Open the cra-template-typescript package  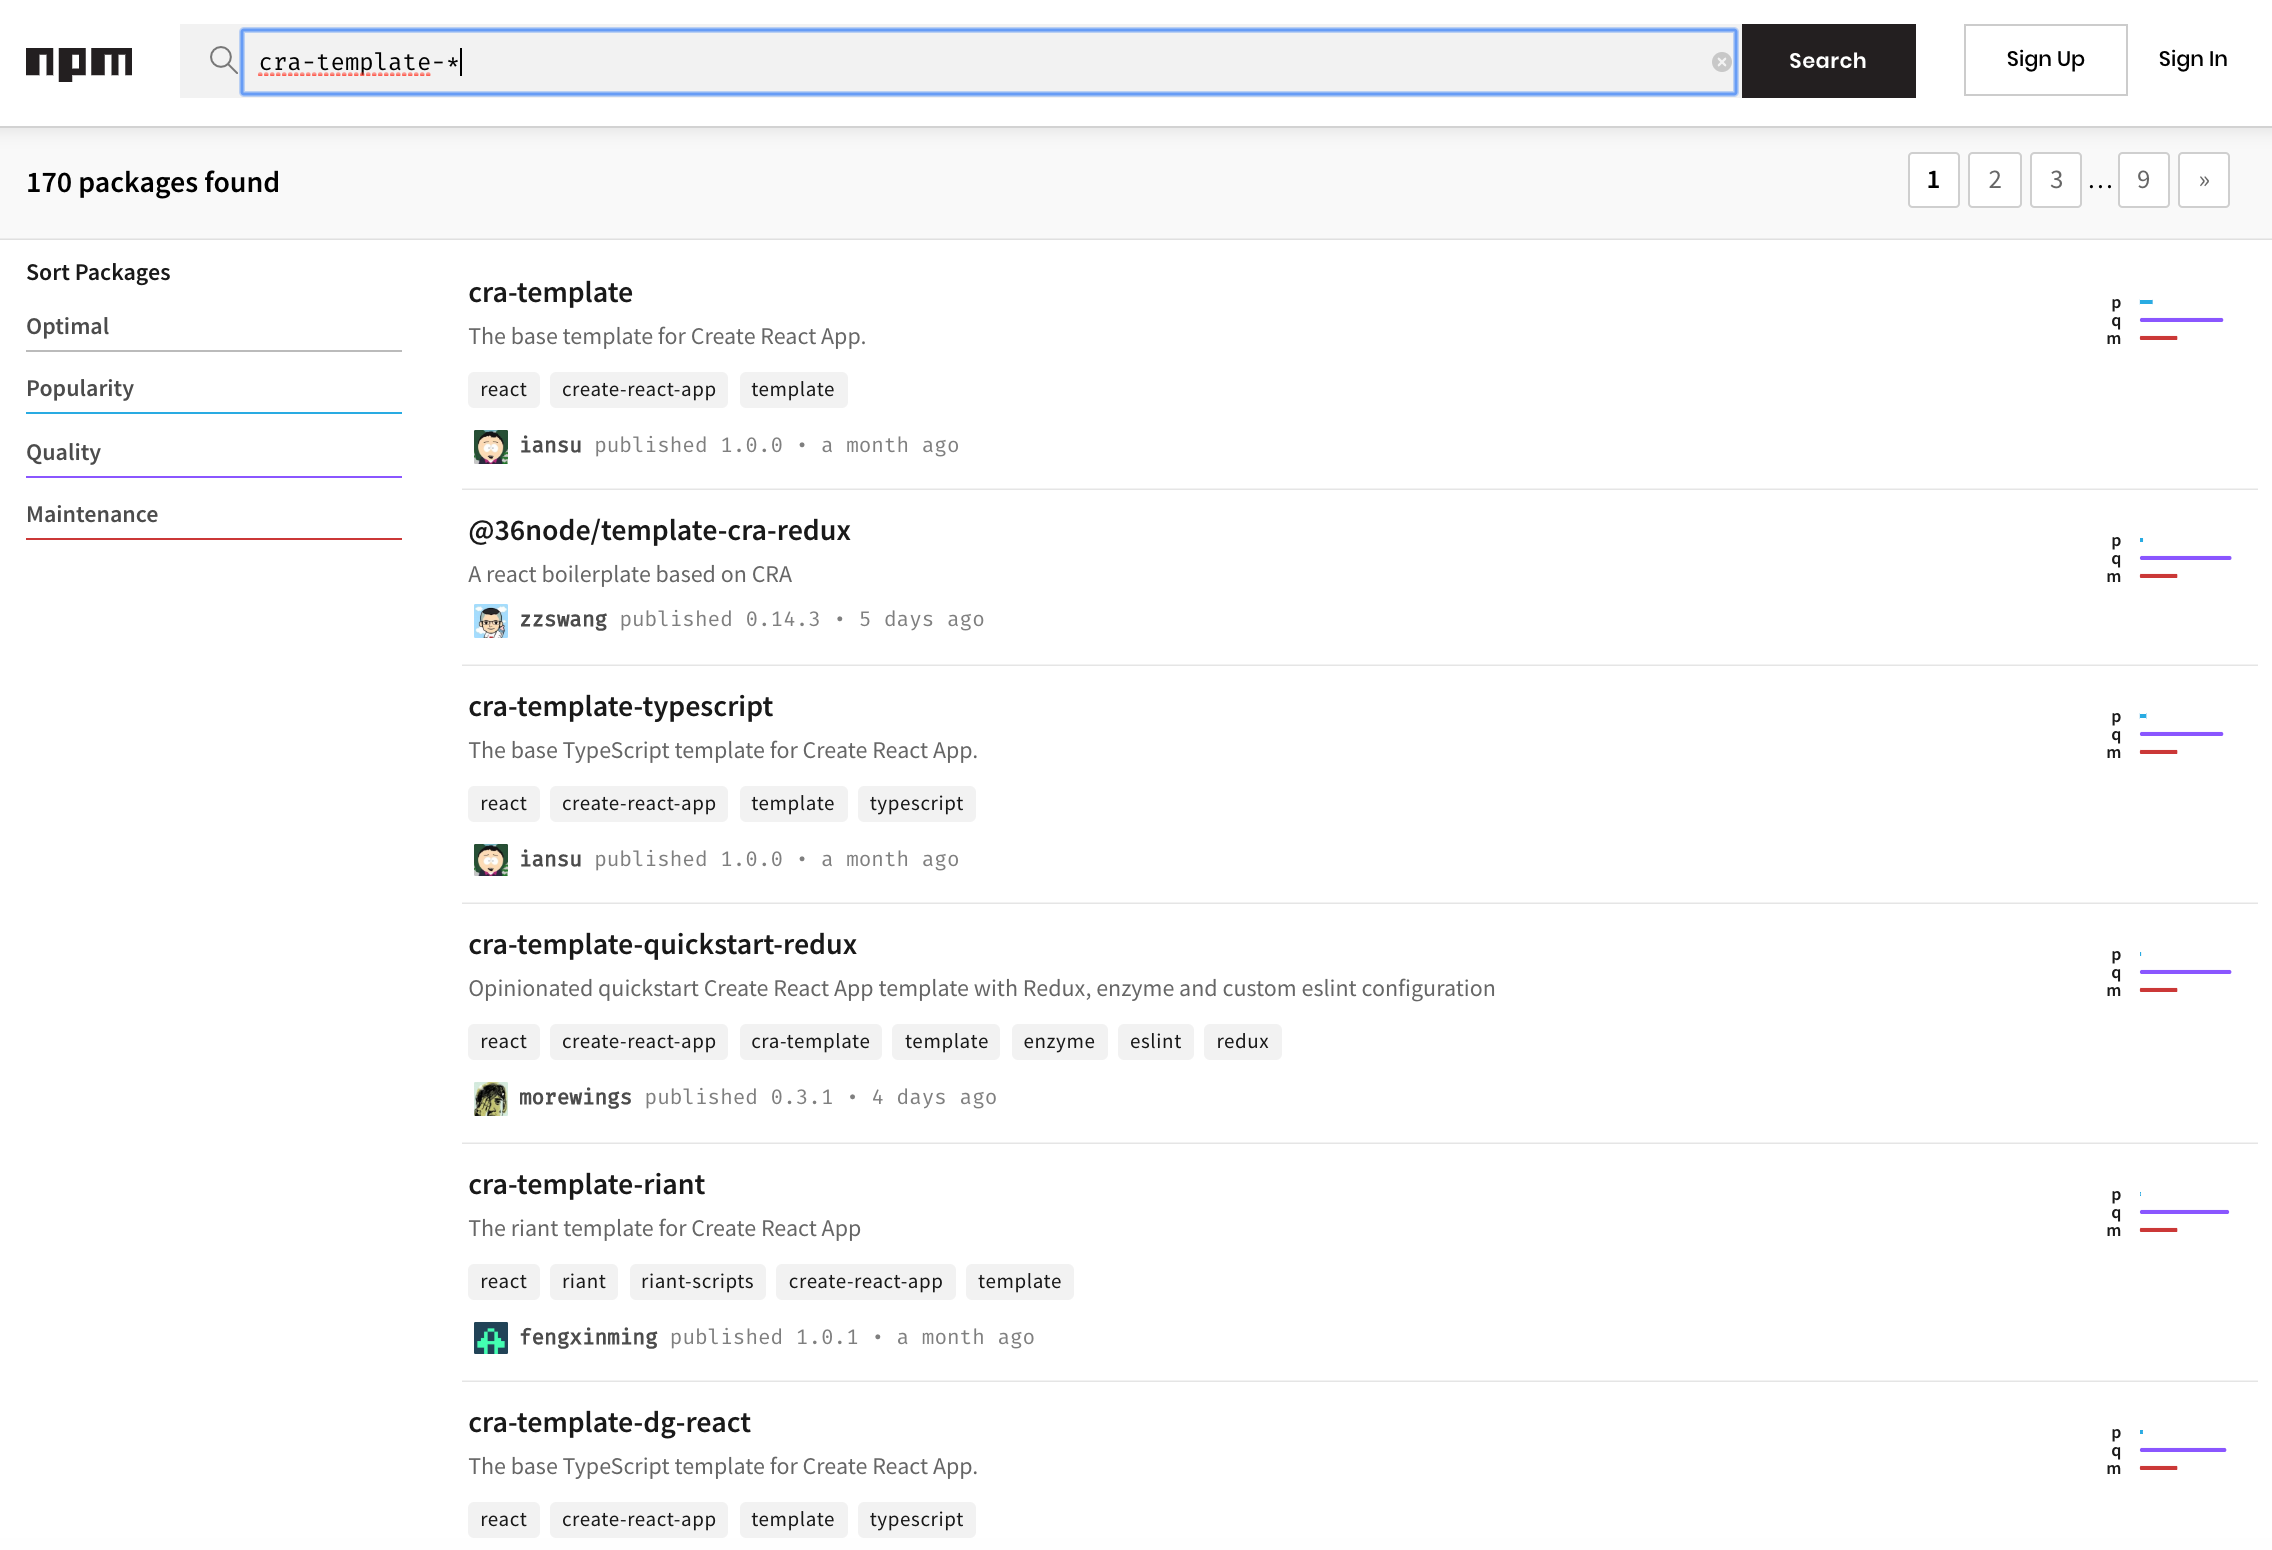click(x=620, y=706)
